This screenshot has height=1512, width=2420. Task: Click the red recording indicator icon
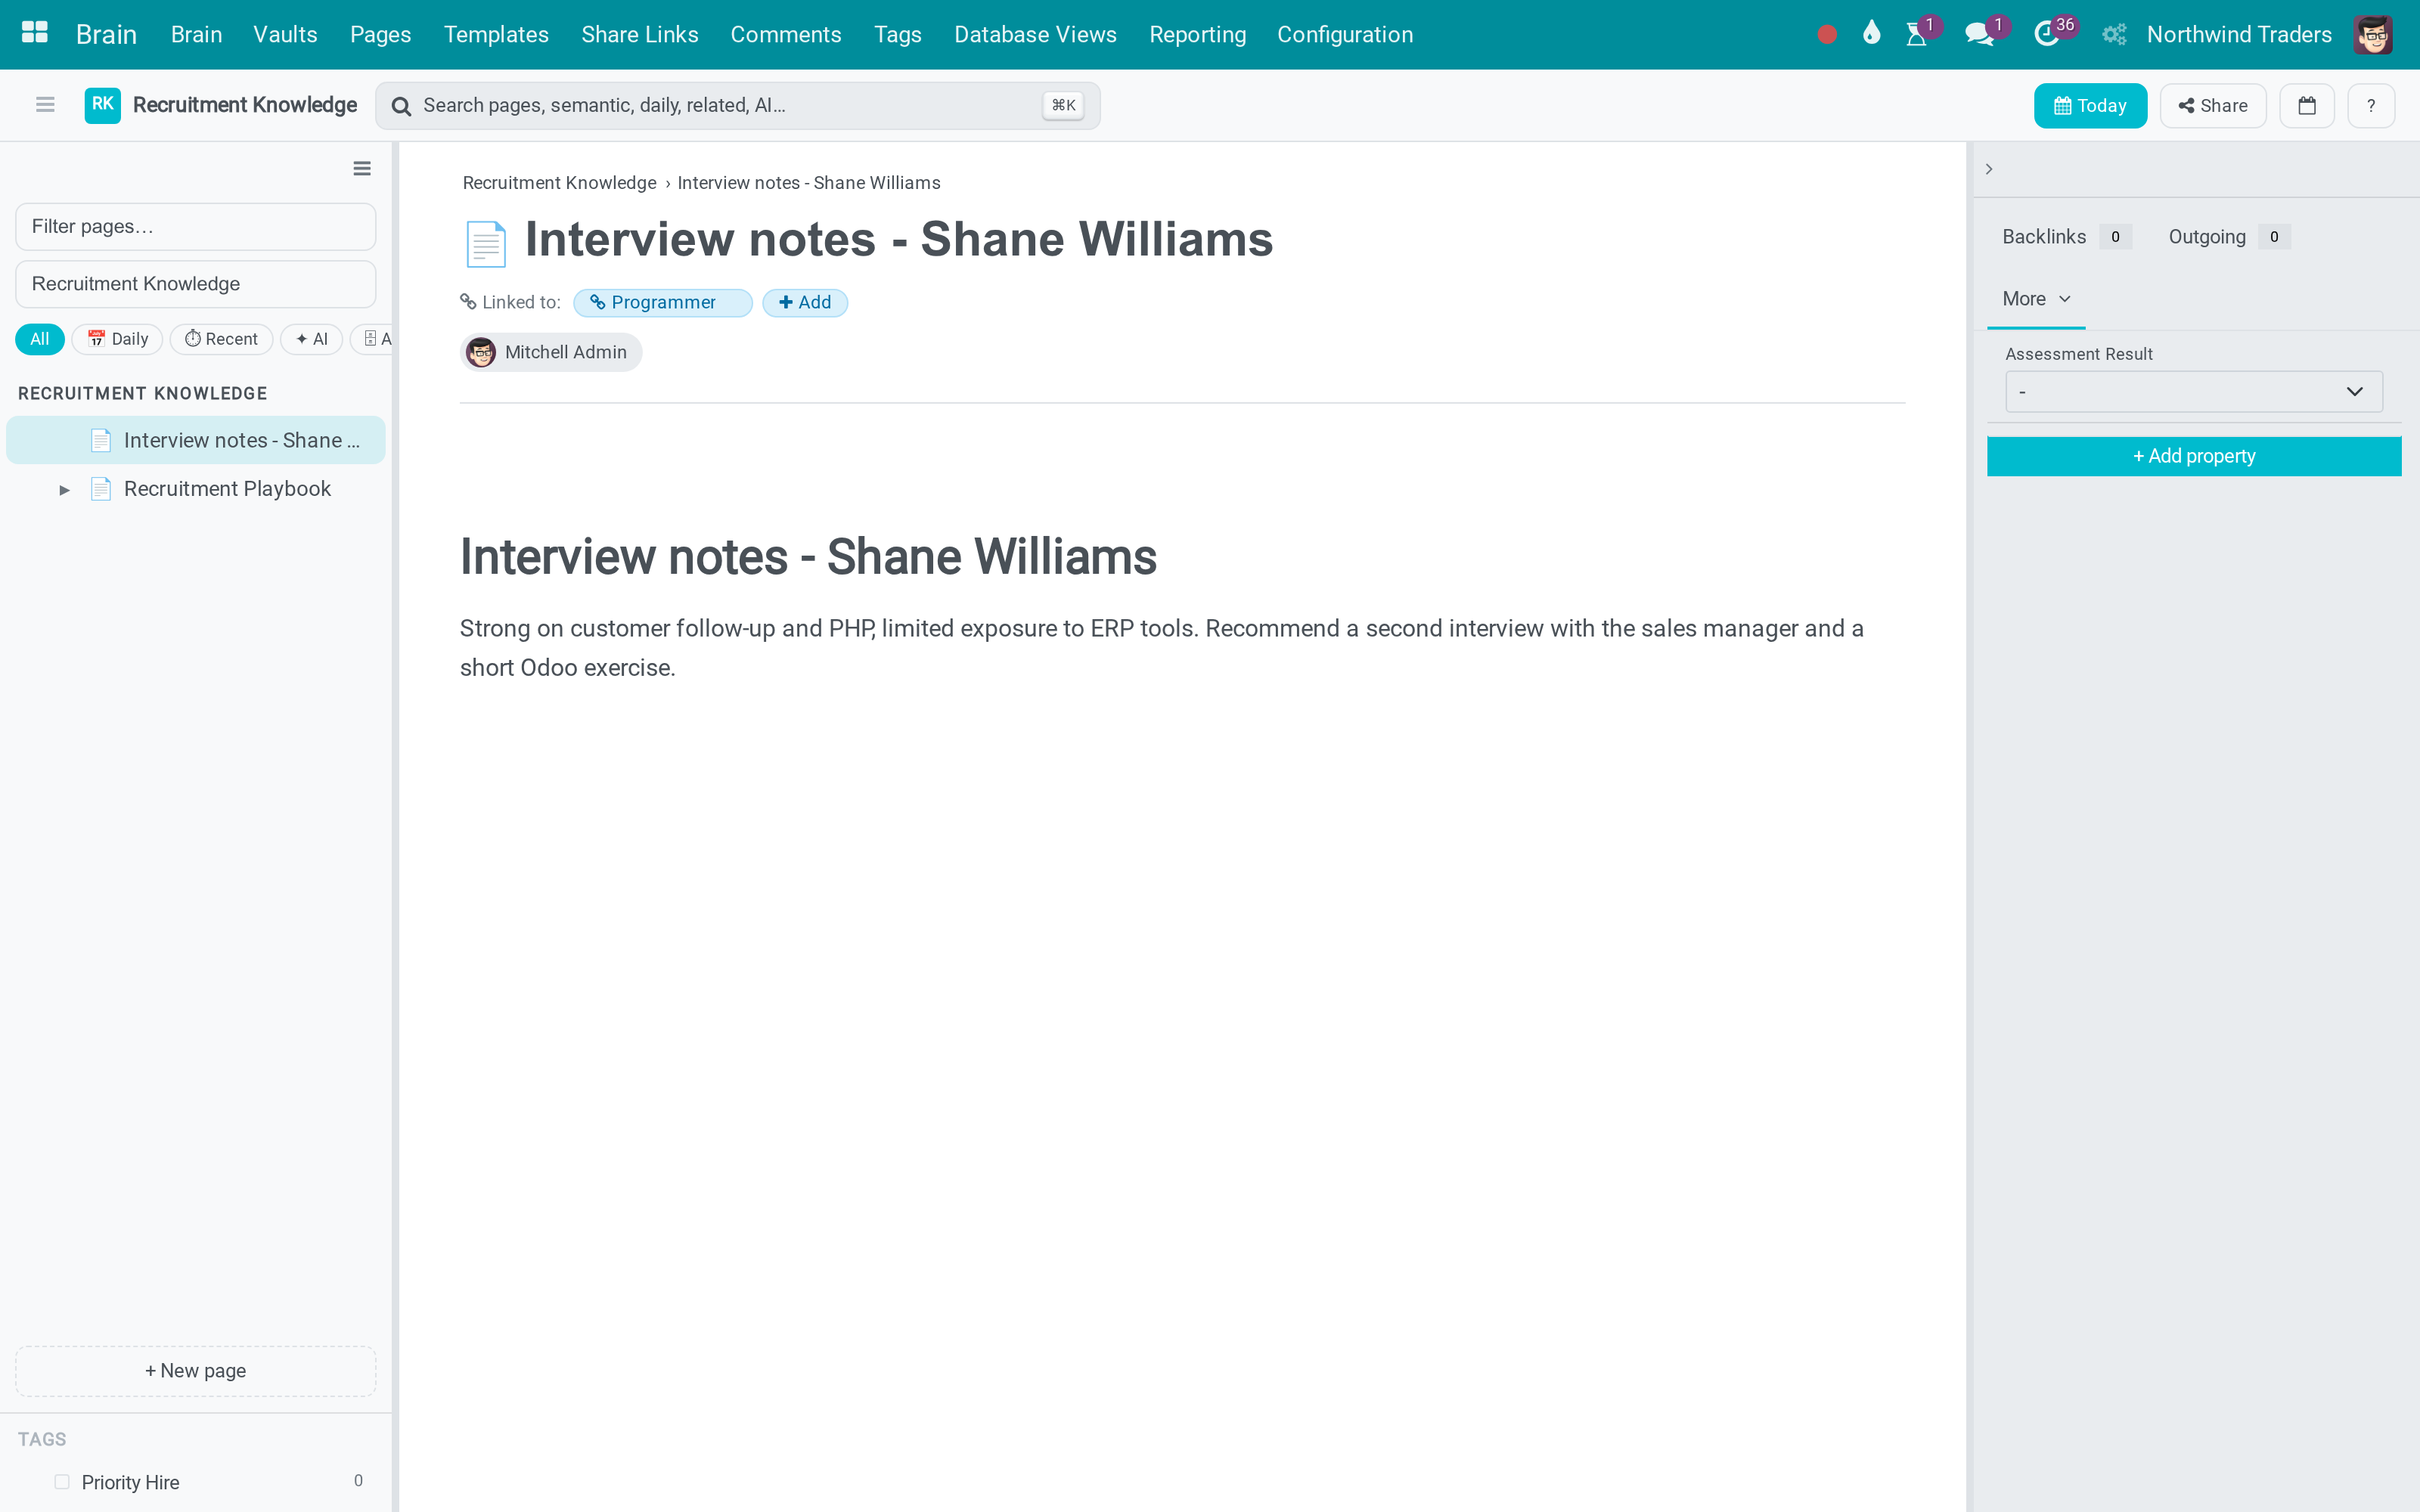(x=1826, y=35)
